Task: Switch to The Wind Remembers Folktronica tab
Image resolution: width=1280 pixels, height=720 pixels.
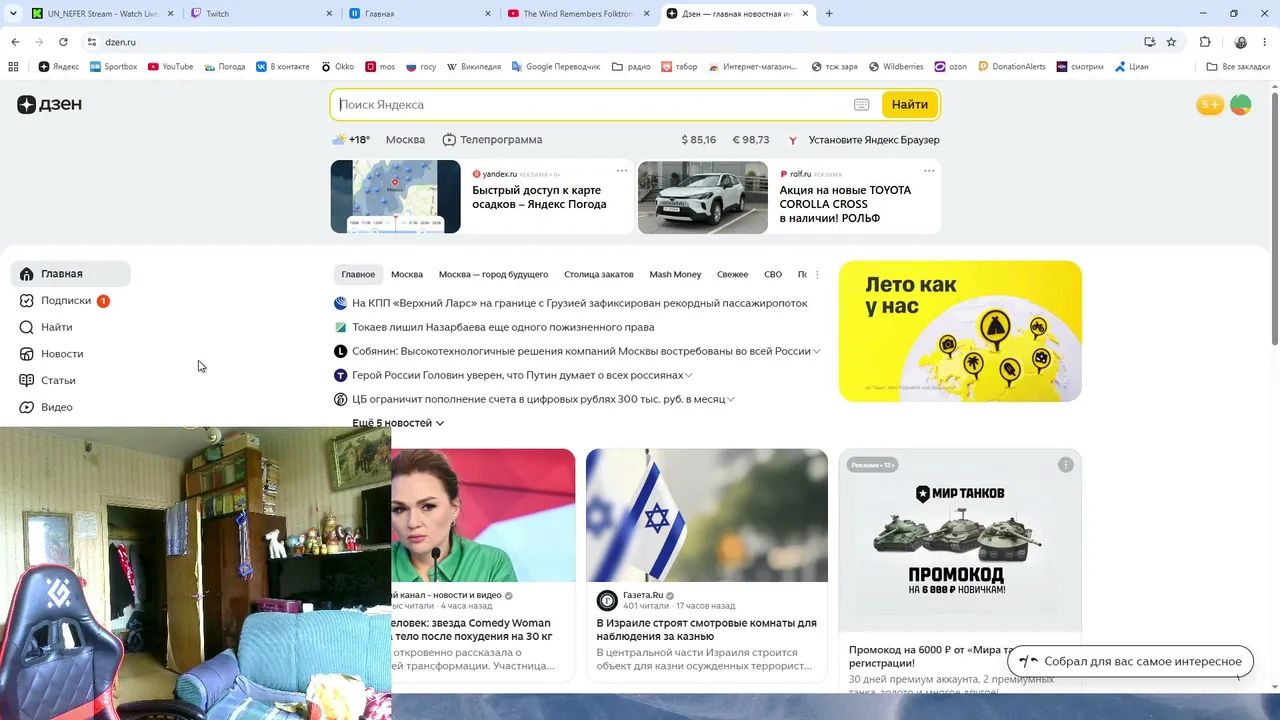Action: (x=579, y=14)
